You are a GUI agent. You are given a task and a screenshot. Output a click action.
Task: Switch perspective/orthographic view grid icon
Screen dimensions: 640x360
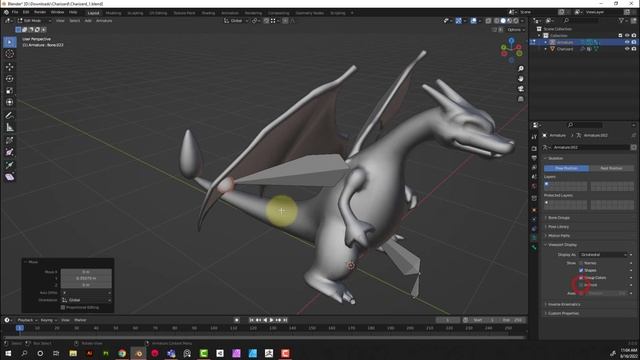point(520,99)
